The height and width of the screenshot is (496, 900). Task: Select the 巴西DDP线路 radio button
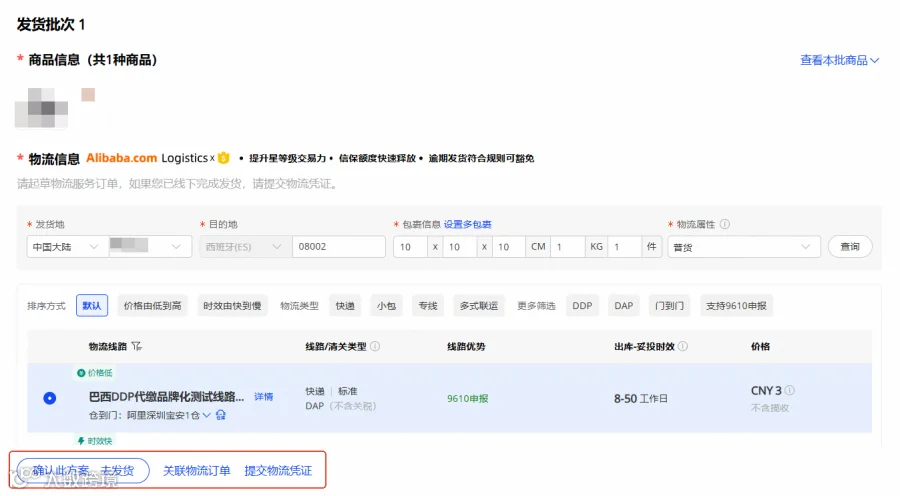[50, 398]
